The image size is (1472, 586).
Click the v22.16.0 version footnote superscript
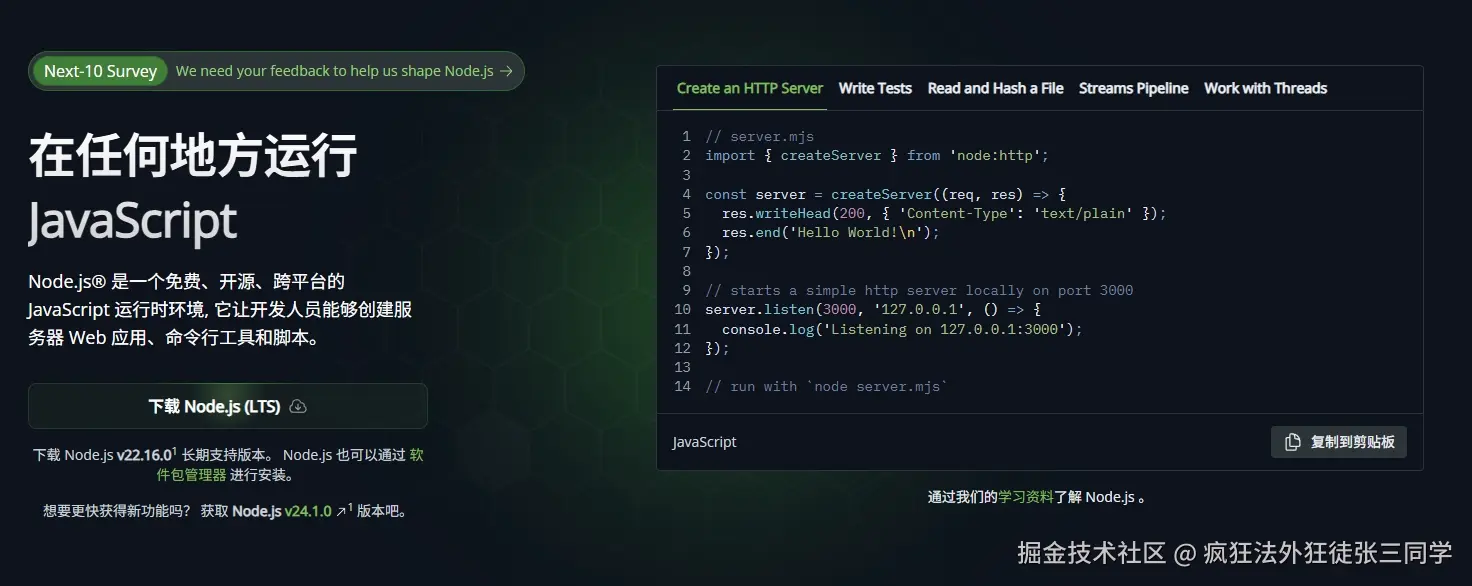[x=172, y=450]
